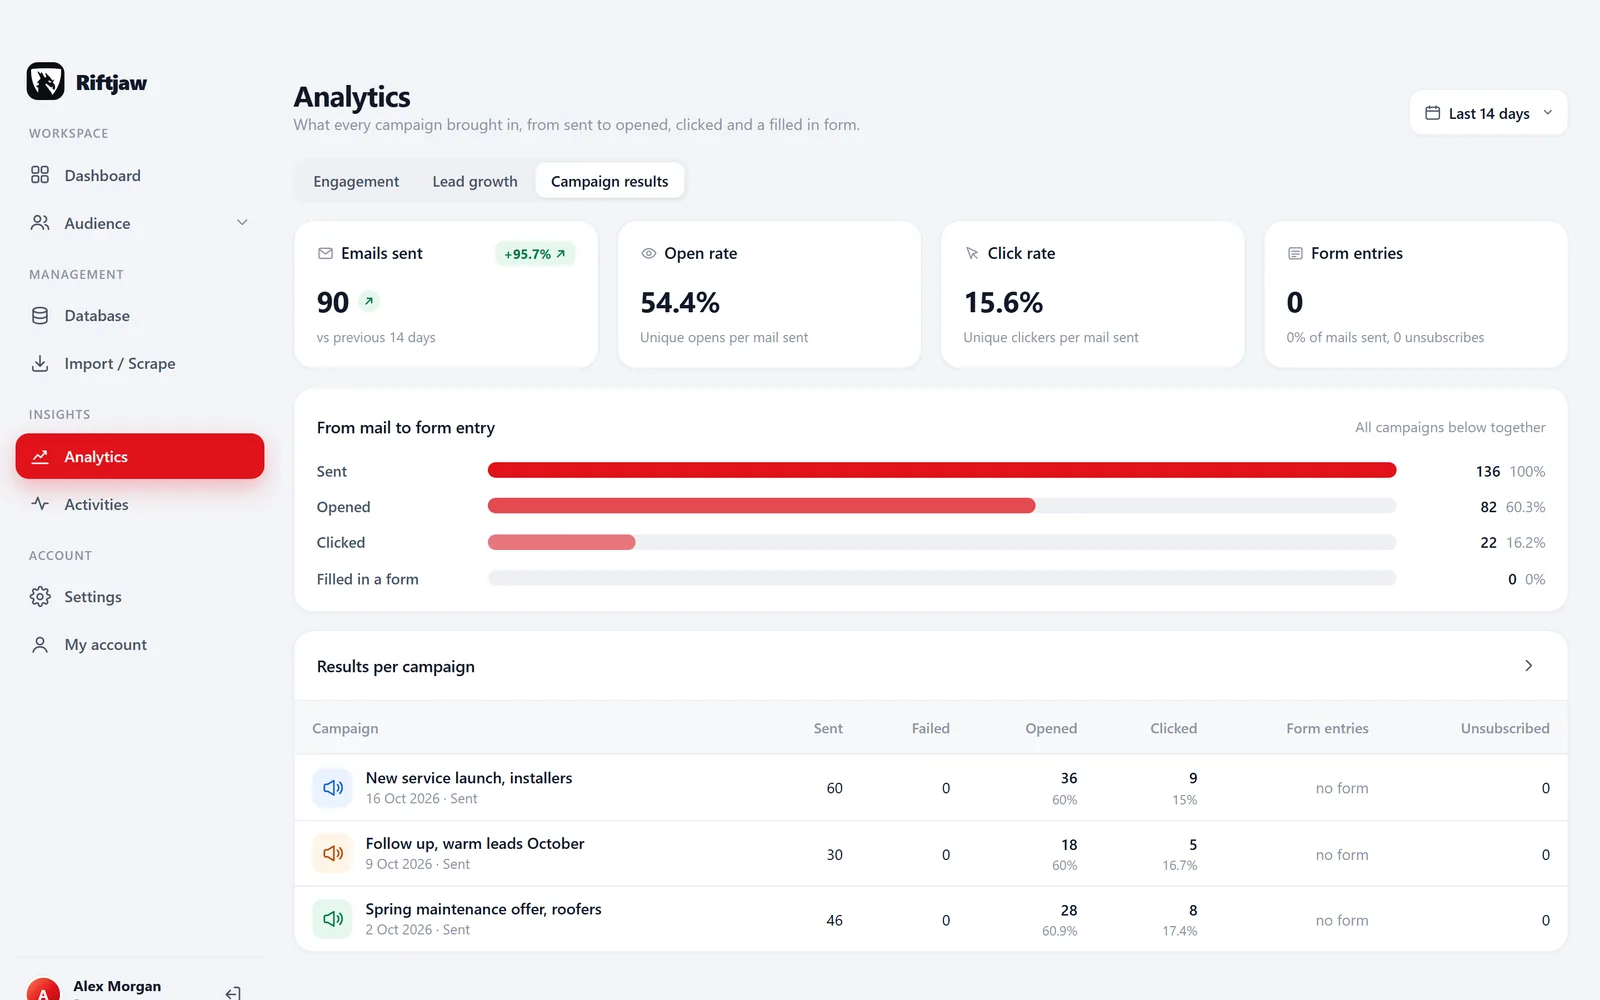Image resolution: width=1600 pixels, height=1000 pixels.
Task: Open Settings from the sidebar
Action: 140,597
